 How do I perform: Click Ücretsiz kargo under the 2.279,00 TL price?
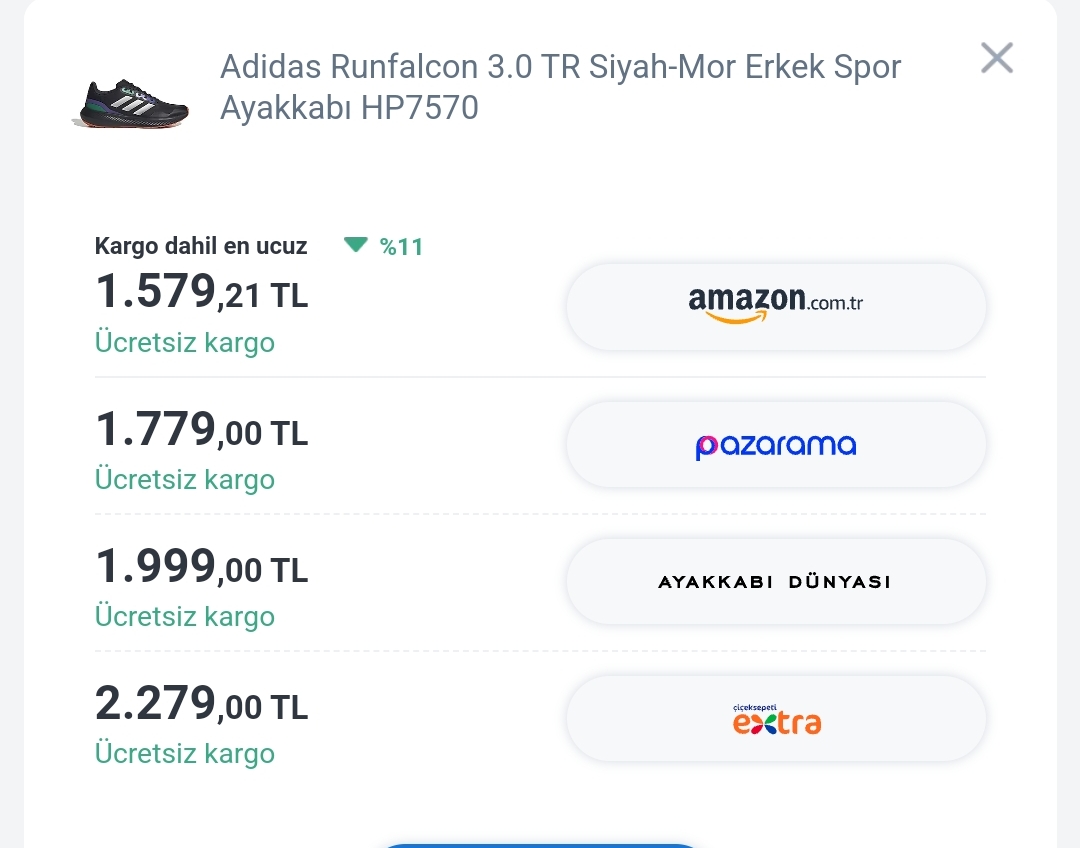184,753
